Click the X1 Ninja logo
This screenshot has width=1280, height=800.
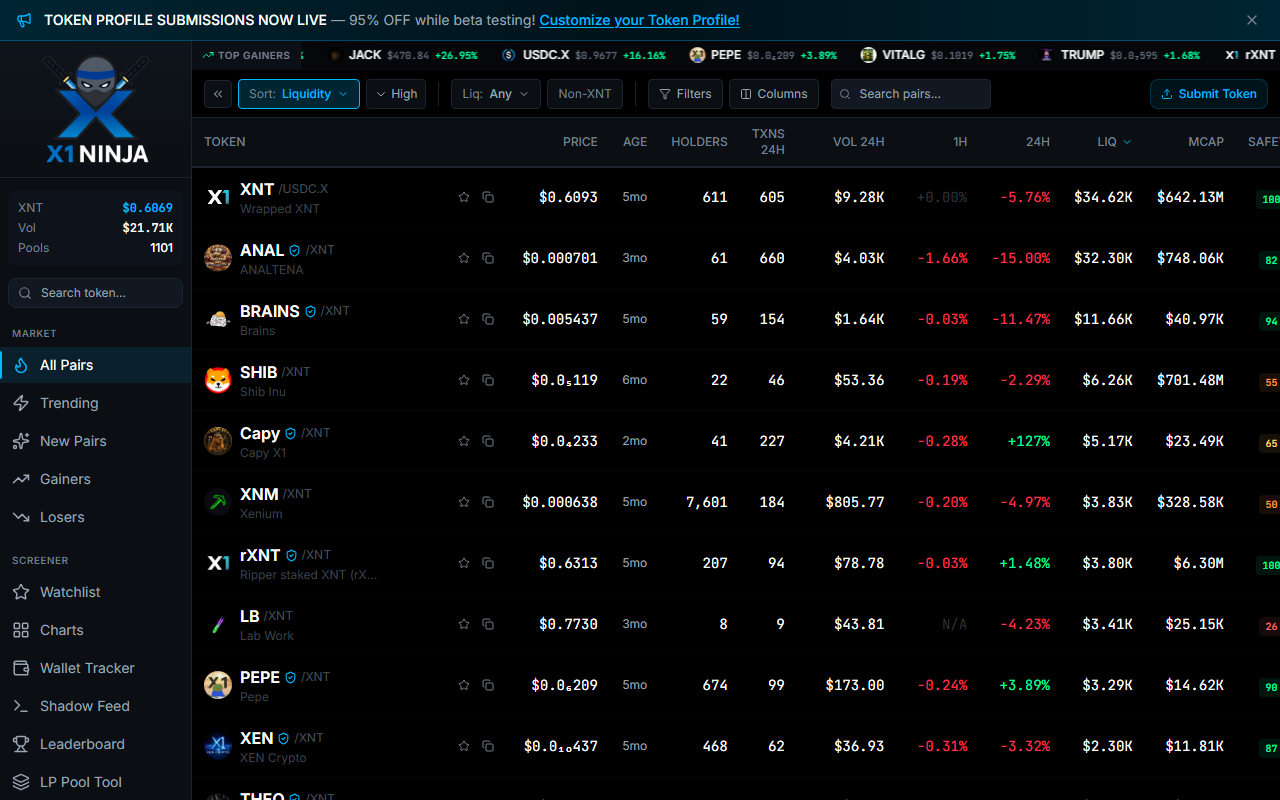97,111
